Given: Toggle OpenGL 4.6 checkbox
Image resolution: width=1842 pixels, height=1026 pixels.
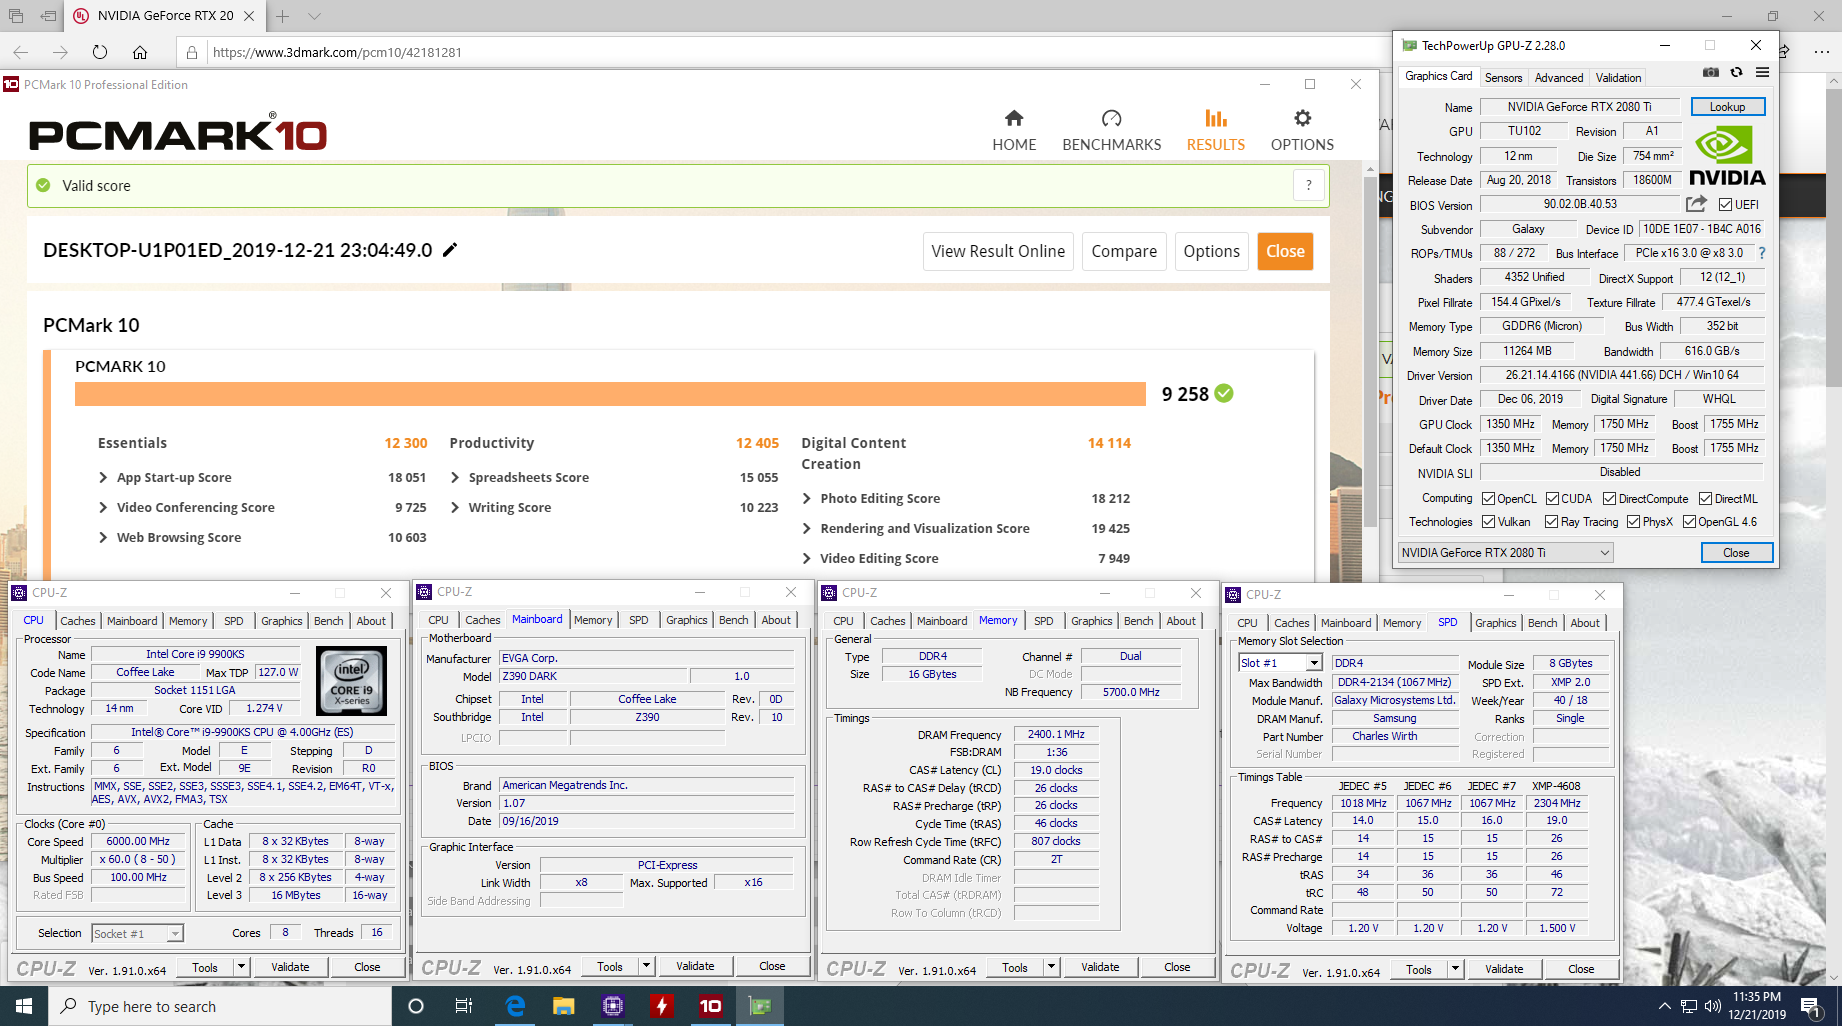Looking at the screenshot, I should click(x=1689, y=521).
